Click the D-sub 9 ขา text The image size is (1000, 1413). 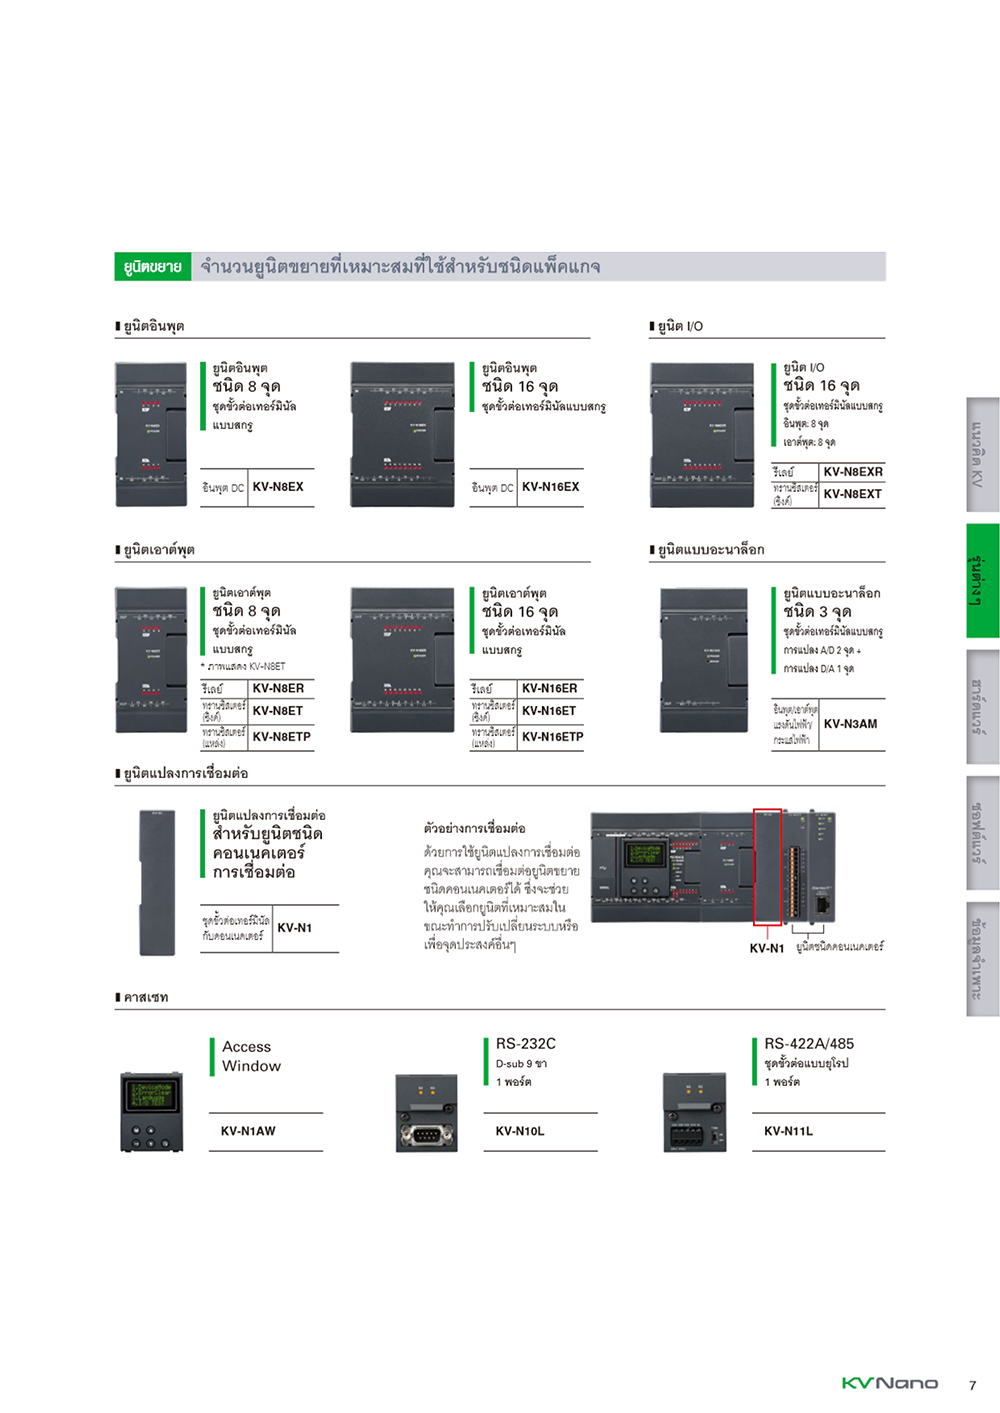point(521,1064)
